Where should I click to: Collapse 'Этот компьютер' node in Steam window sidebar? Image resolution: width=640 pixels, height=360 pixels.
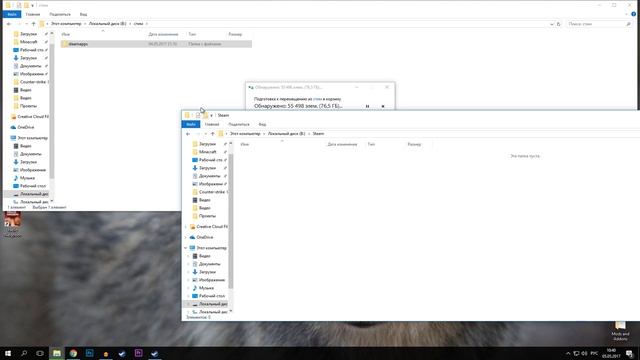(186, 248)
